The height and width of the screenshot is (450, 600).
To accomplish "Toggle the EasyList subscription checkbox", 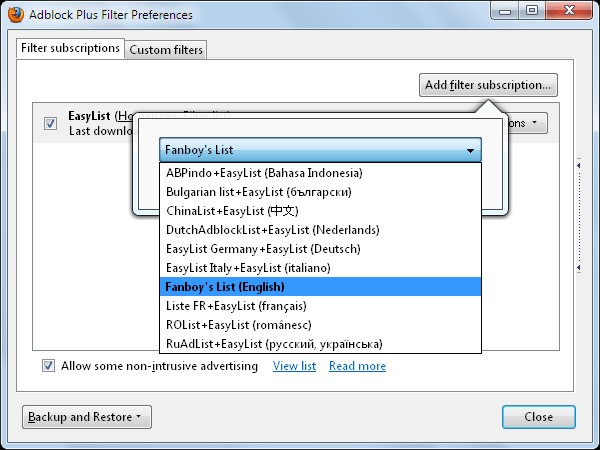I will tap(50, 123).
